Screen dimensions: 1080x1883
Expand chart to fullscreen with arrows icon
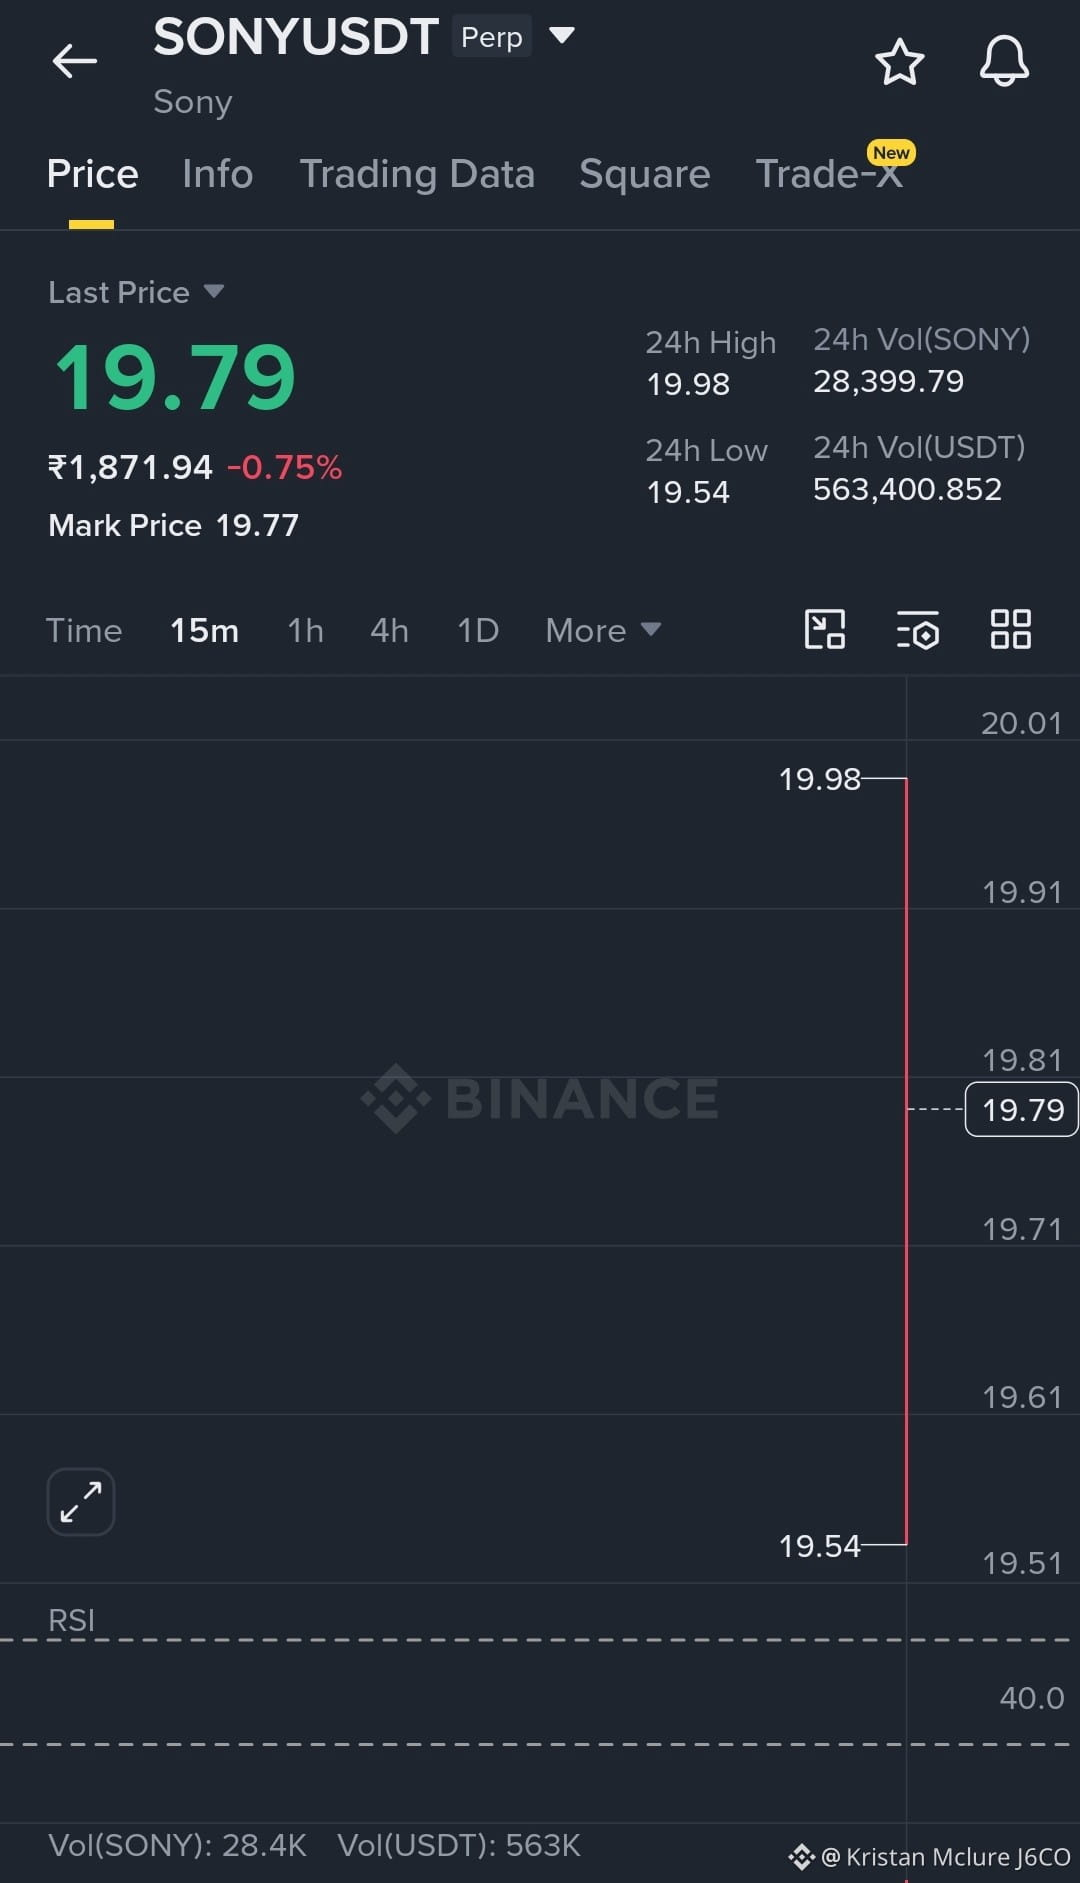pyautogui.click(x=81, y=1501)
